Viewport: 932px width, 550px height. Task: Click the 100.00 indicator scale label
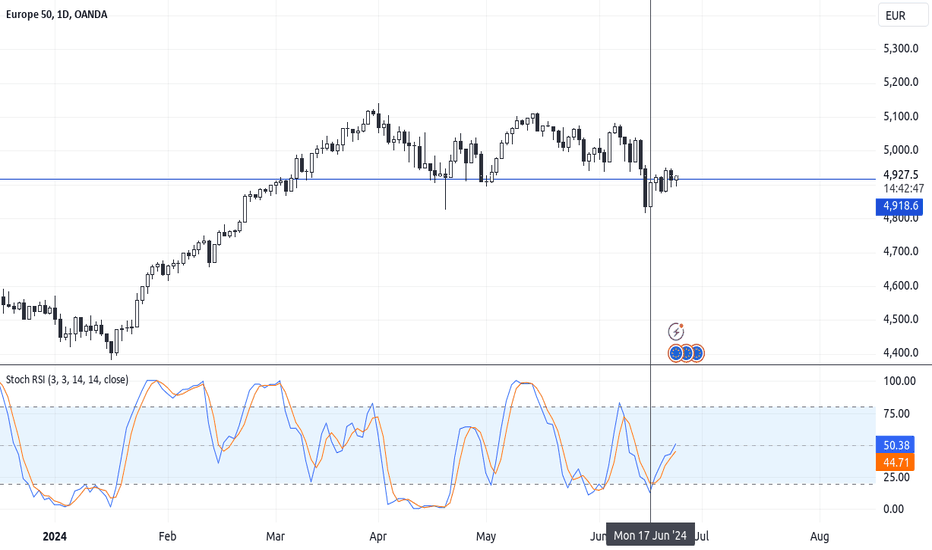[x=899, y=381]
